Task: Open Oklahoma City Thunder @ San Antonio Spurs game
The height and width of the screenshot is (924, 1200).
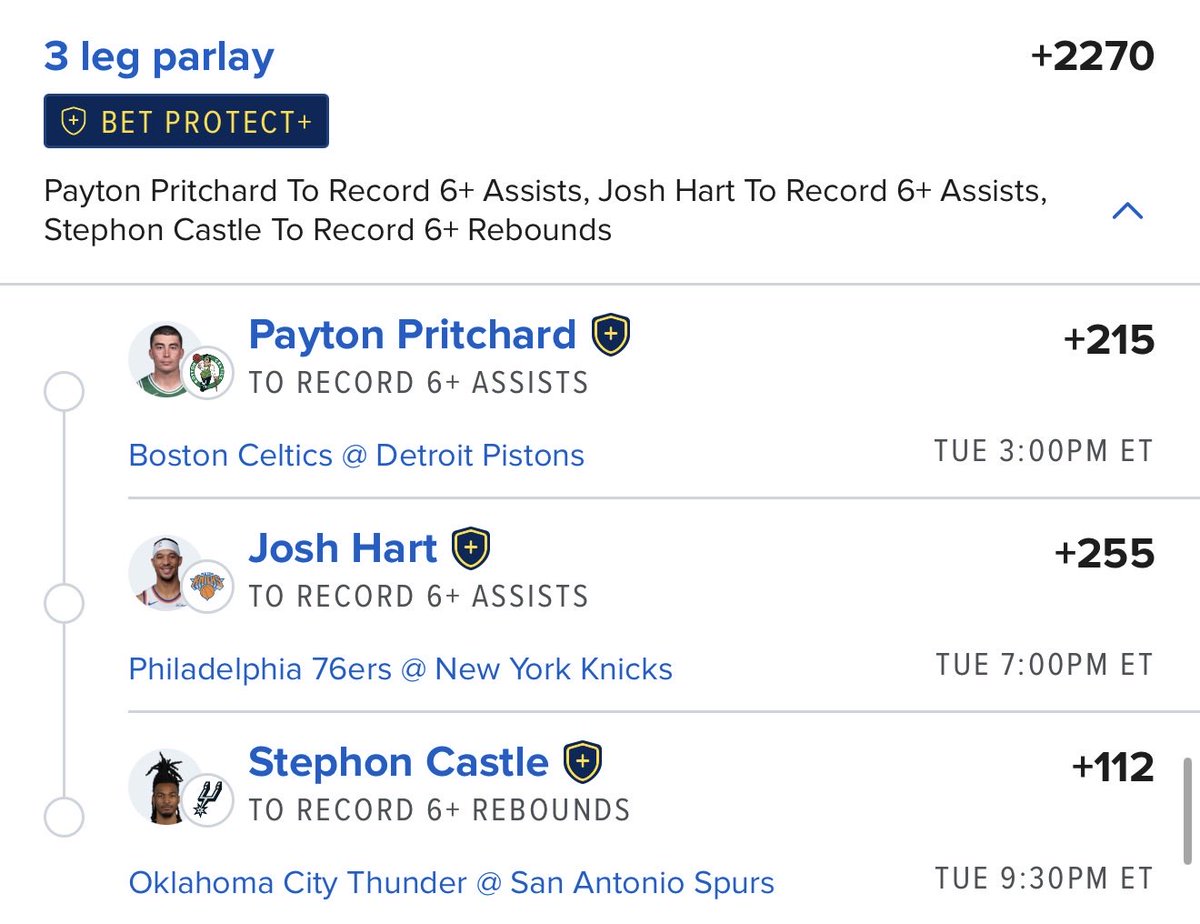Action: click(452, 883)
